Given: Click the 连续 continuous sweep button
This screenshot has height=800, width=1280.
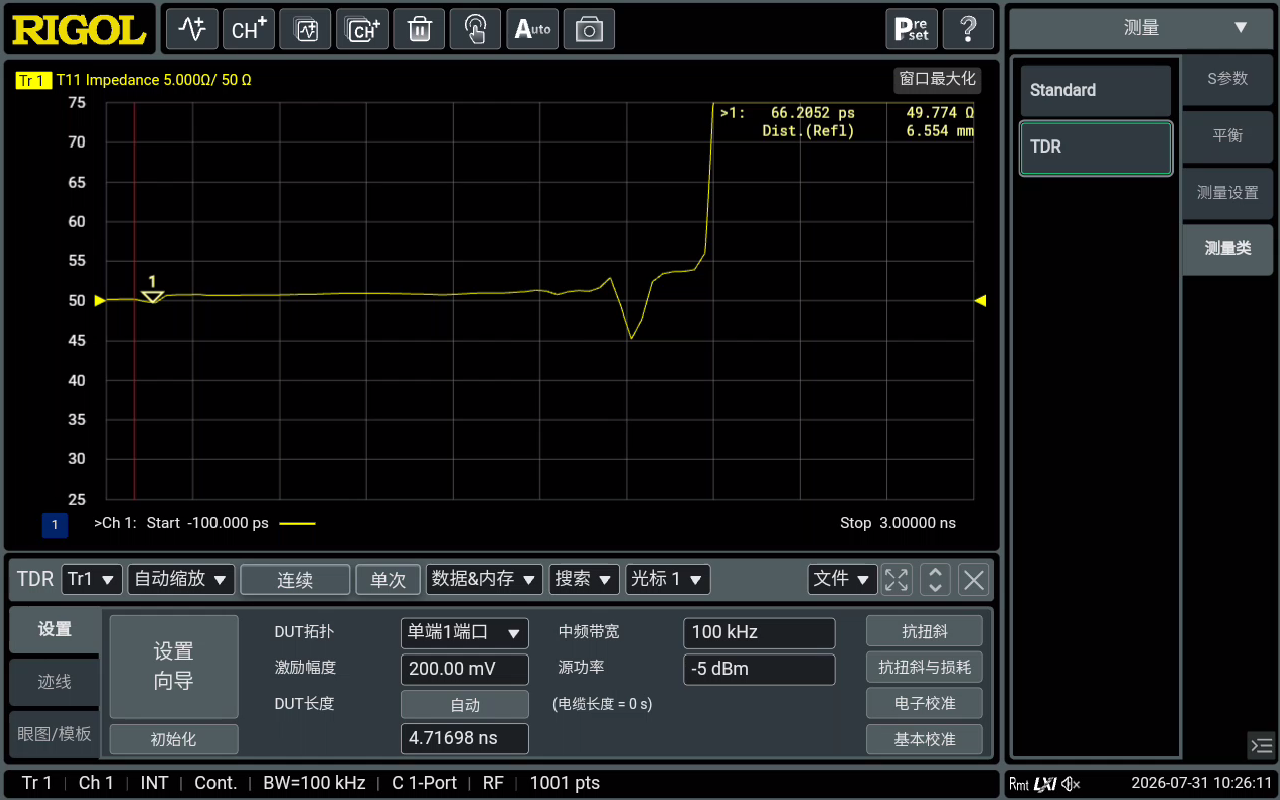Looking at the screenshot, I should (295, 580).
